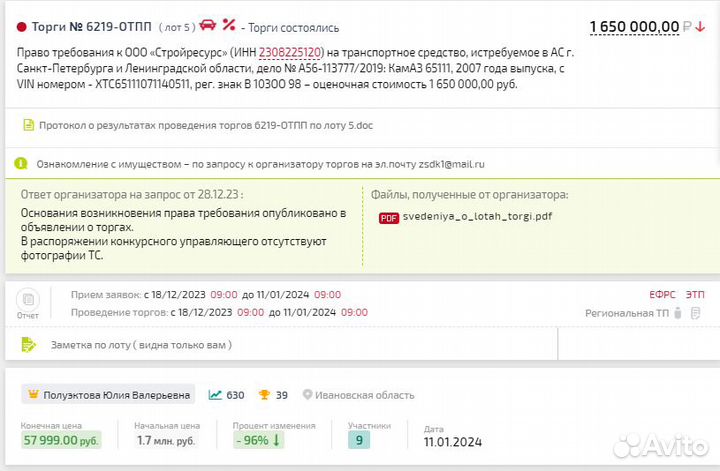Click the PDF icon for svedeniya_o_lotah_torgi
This screenshot has width=720, height=471.
pos(388,216)
